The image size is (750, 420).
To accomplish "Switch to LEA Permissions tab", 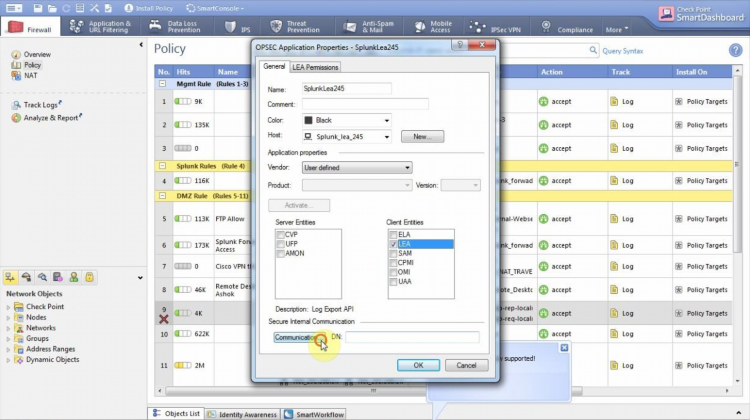I will [x=315, y=67].
